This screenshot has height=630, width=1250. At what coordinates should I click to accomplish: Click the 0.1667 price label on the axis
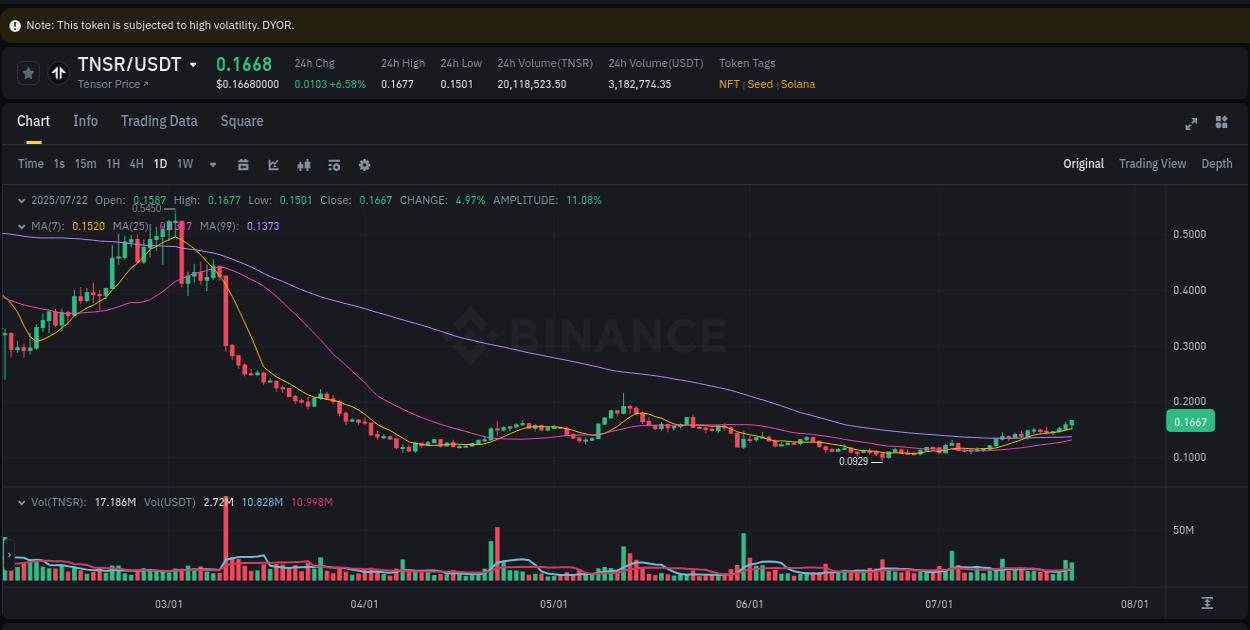(x=1190, y=421)
